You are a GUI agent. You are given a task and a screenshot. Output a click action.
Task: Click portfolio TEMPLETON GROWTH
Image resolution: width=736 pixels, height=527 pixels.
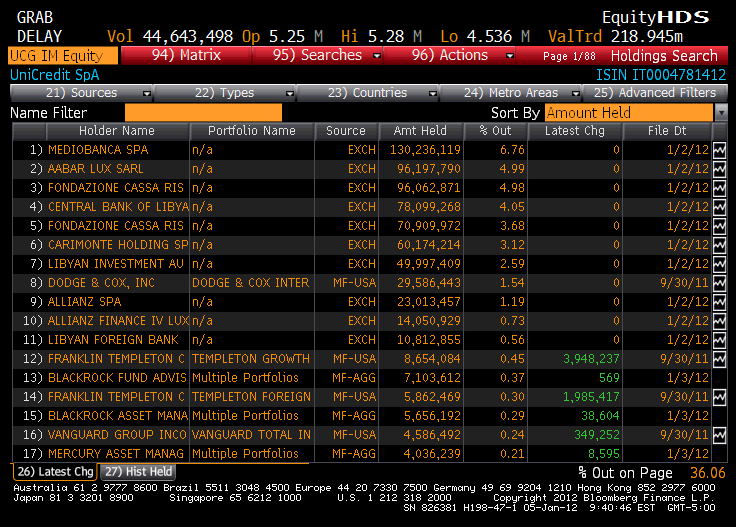(251, 359)
